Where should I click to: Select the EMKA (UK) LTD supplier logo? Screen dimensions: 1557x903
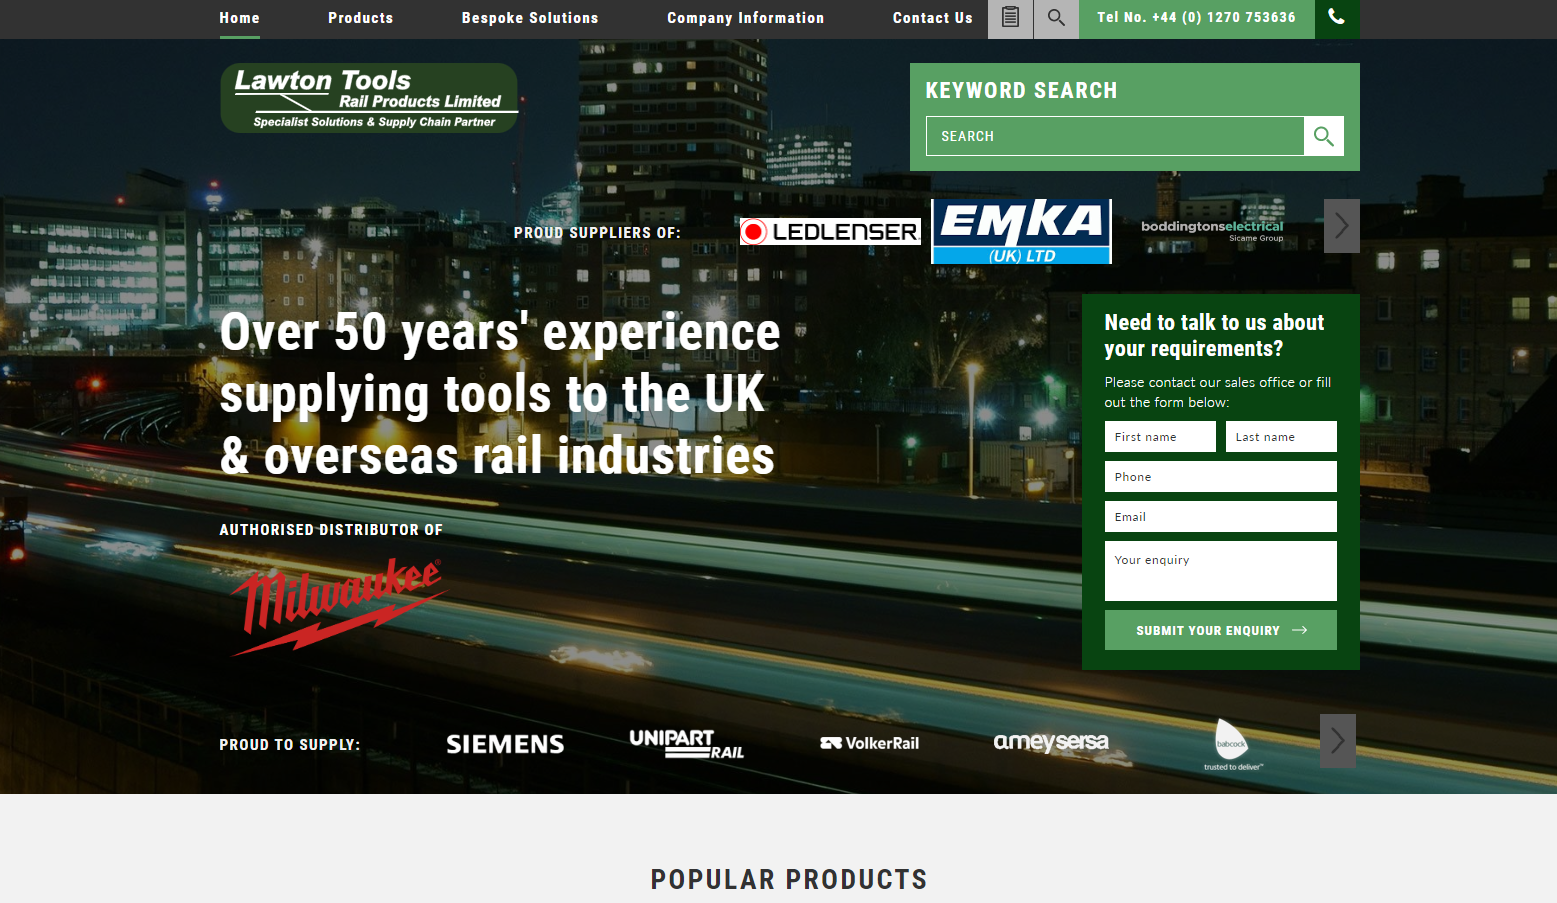[1020, 230]
